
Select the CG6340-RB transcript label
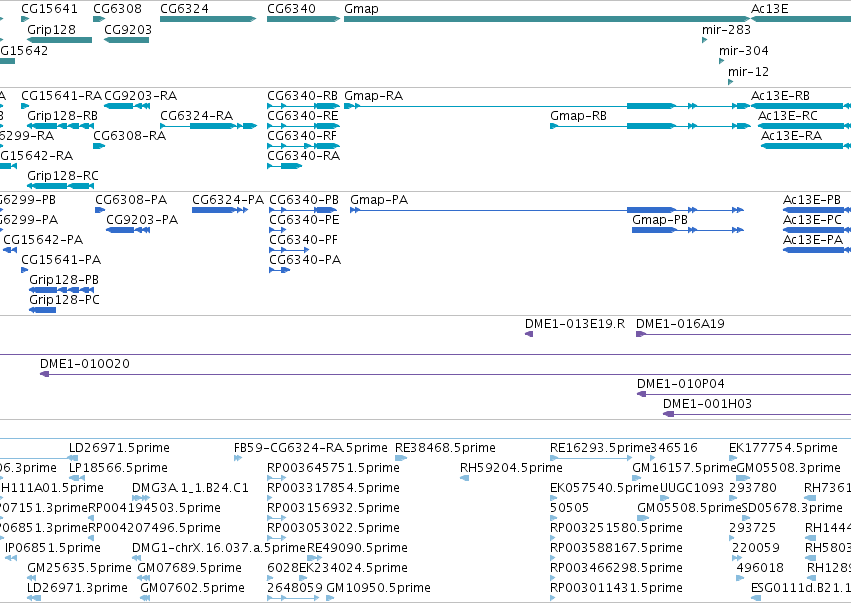coord(302,96)
